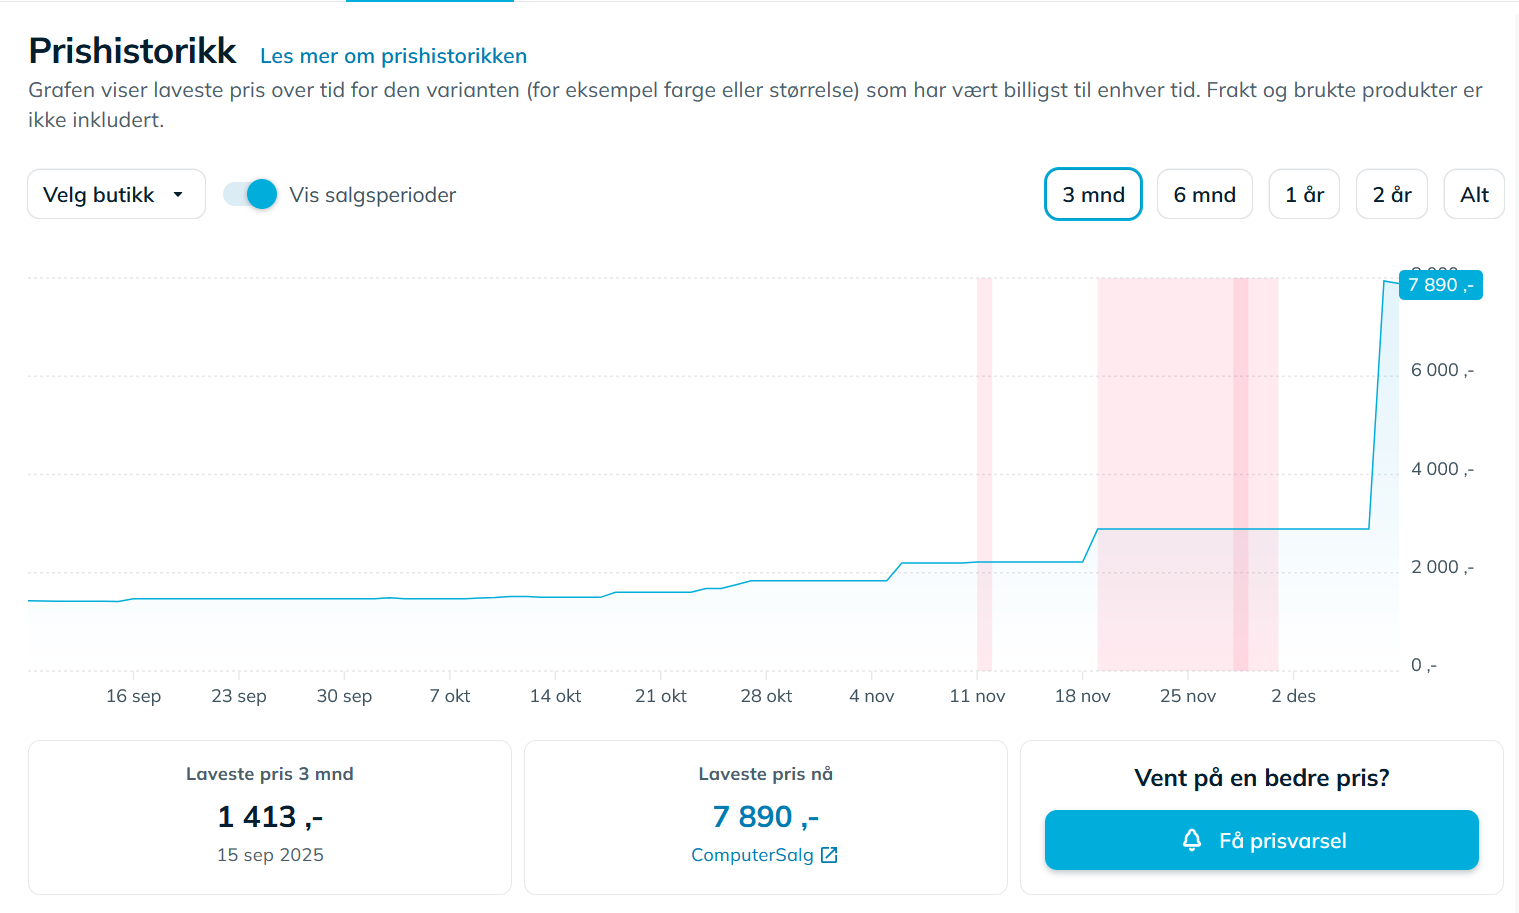Image resolution: width=1519 pixels, height=913 pixels.
Task: Select the 3 mnd time range
Action: (1093, 194)
